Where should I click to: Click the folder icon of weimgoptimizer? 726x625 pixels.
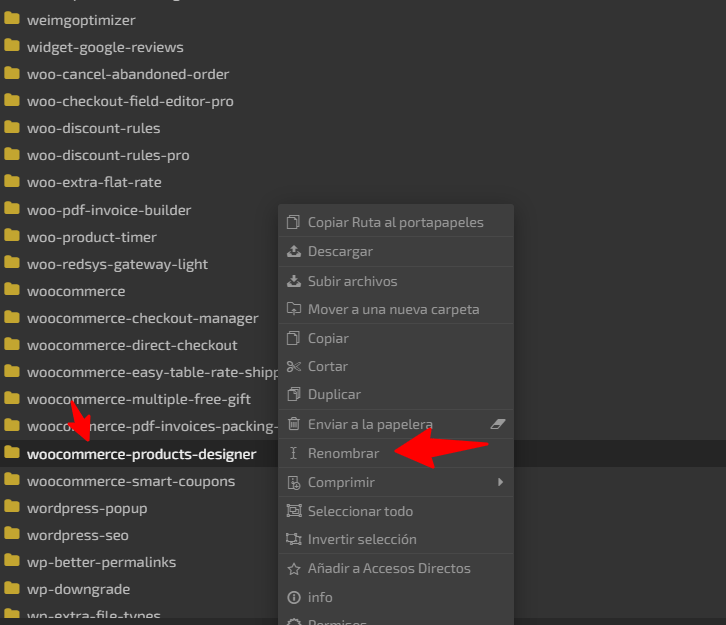click(x=12, y=18)
